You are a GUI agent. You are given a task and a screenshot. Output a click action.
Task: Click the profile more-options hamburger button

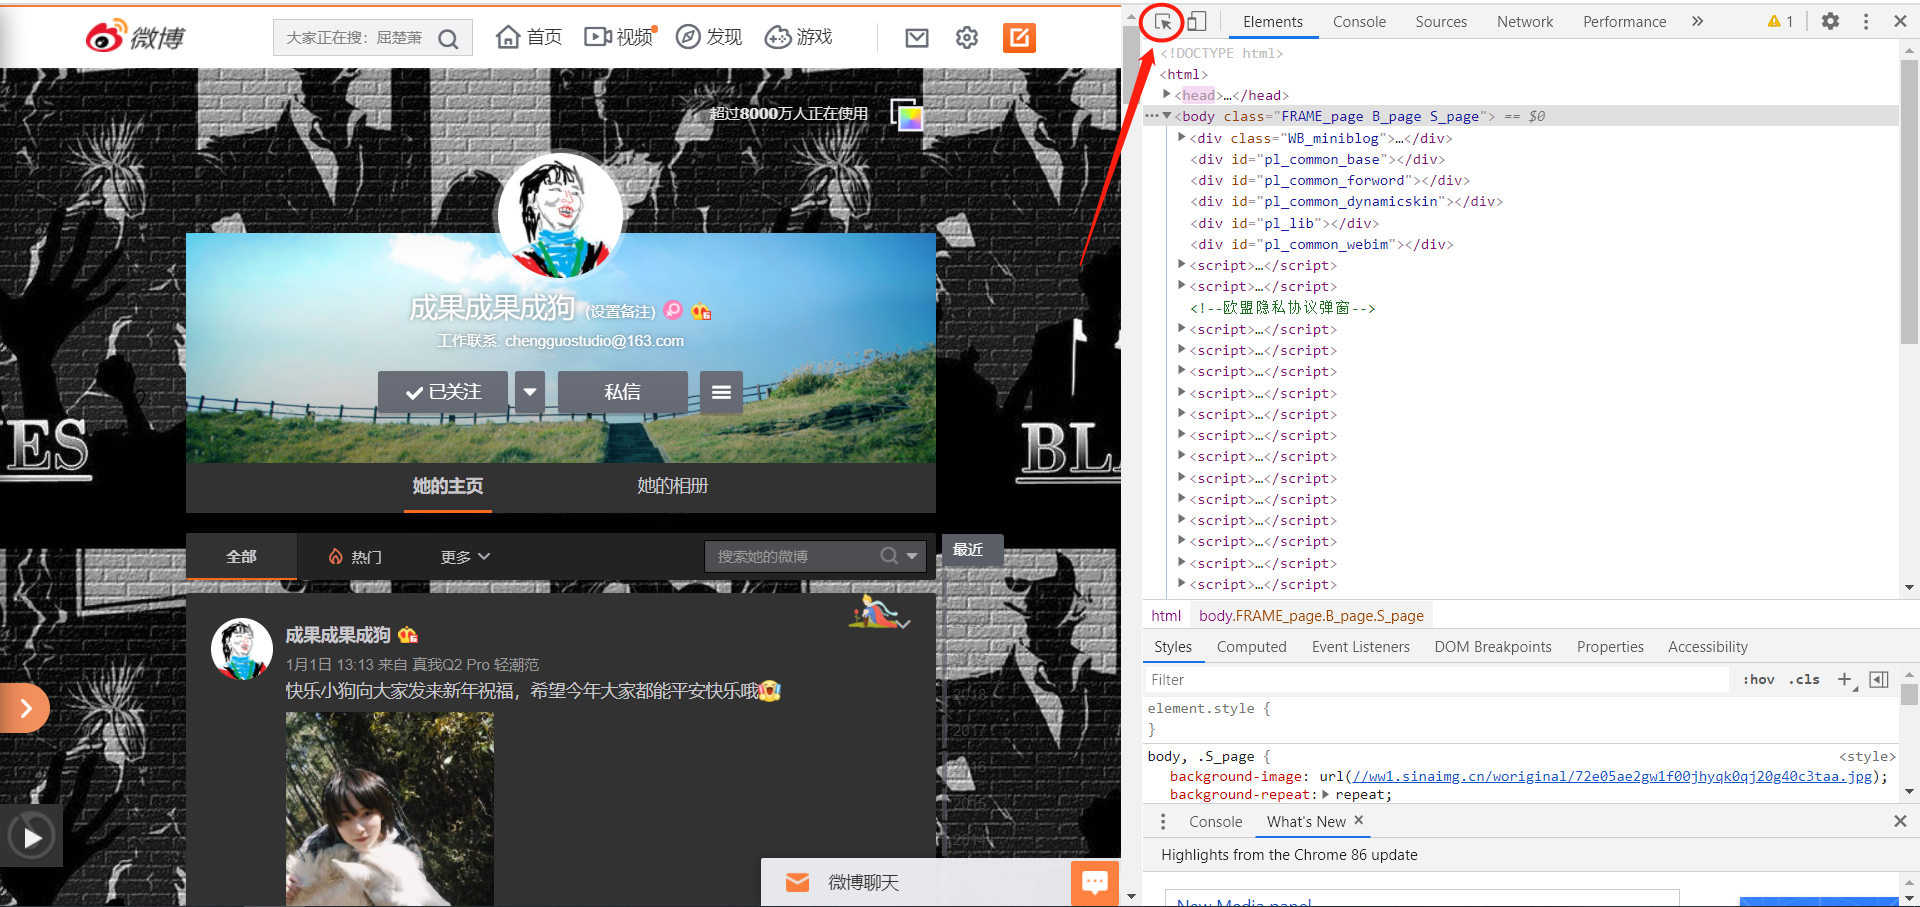click(x=721, y=392)
